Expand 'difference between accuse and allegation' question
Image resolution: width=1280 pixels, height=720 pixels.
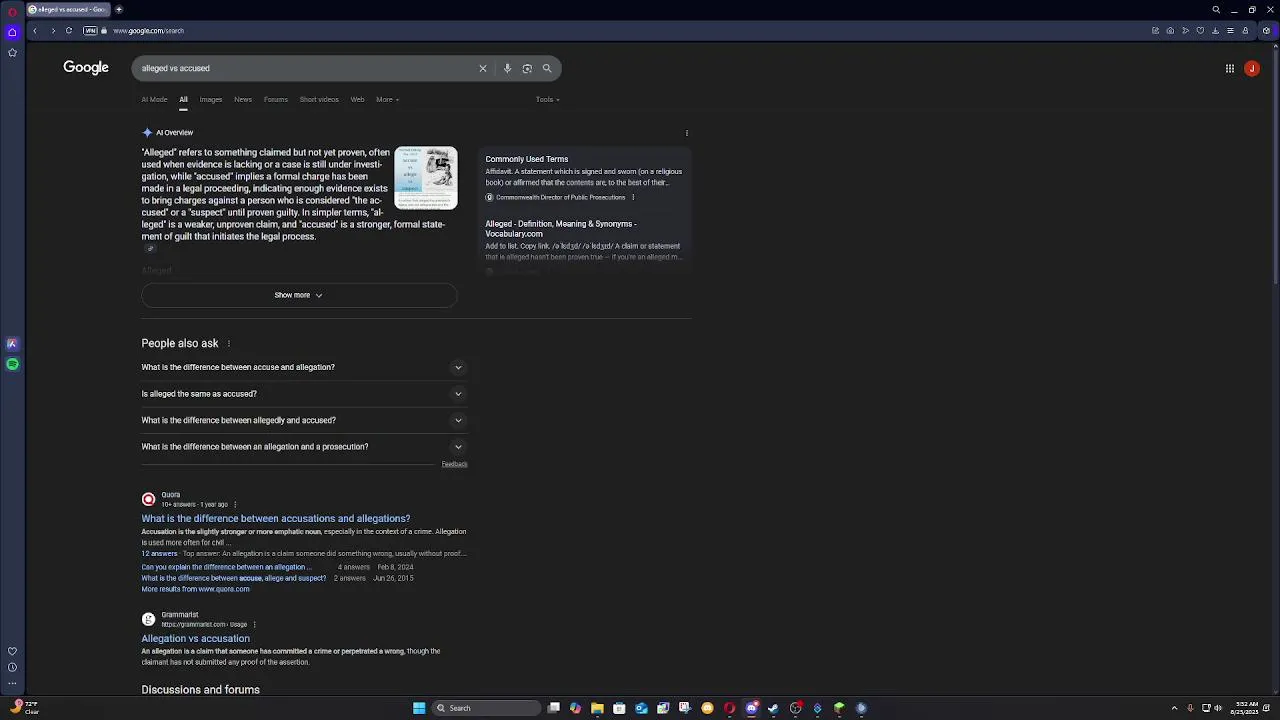coord(302,367)
